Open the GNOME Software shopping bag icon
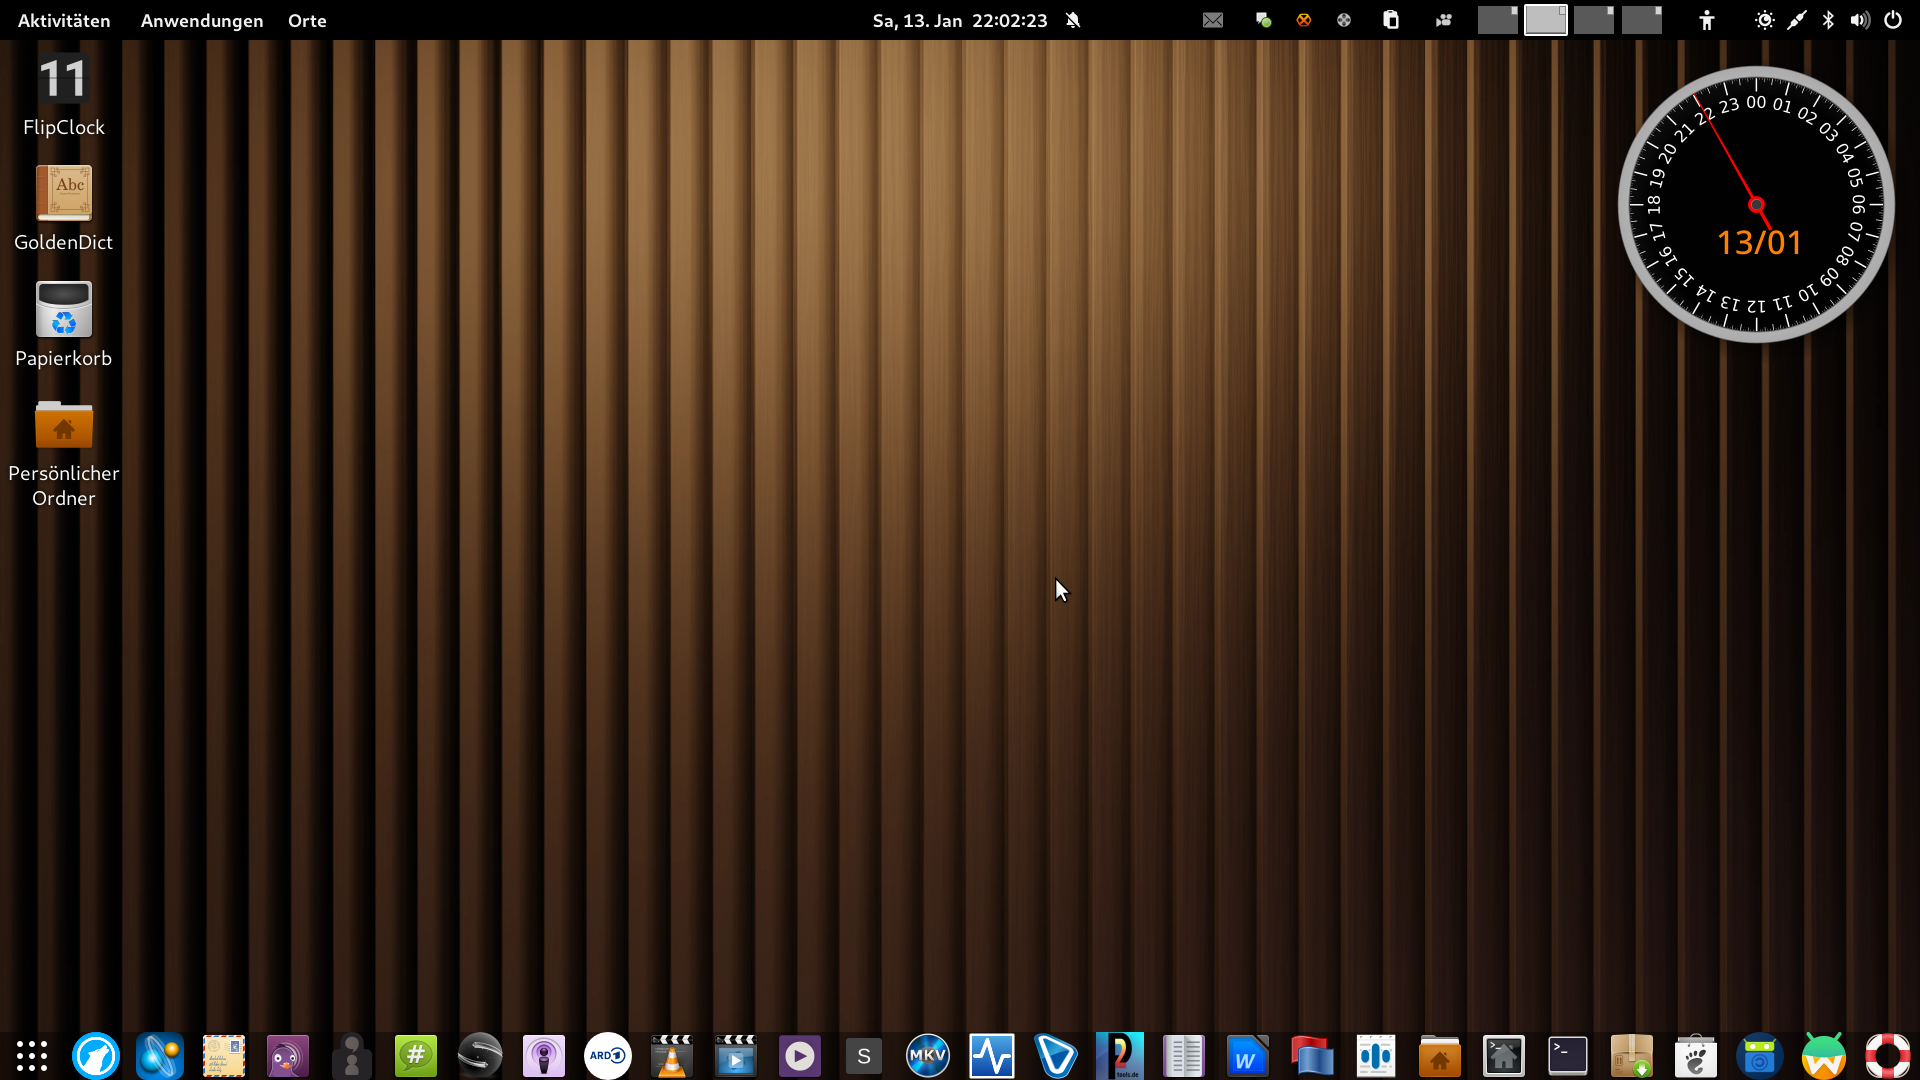This screenshot has height=1080, width=1920. tap(1695, 1056)
